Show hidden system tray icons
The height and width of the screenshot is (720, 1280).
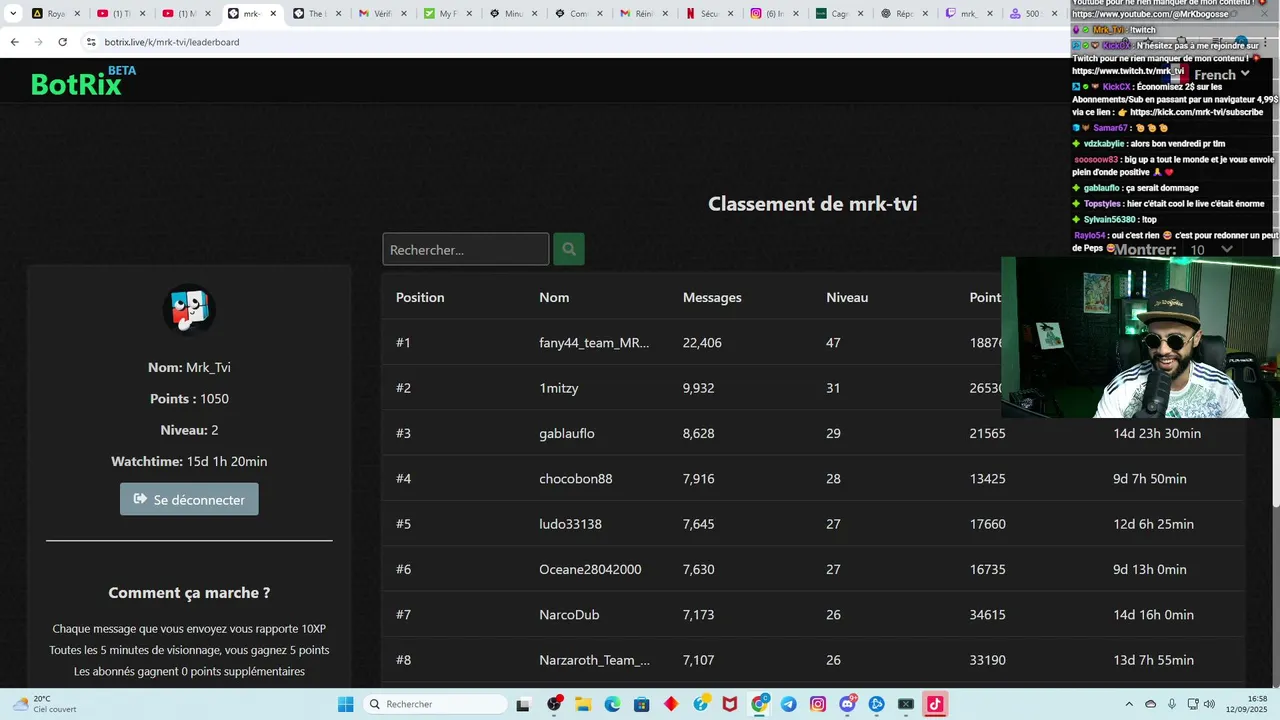coord(1129,704)
